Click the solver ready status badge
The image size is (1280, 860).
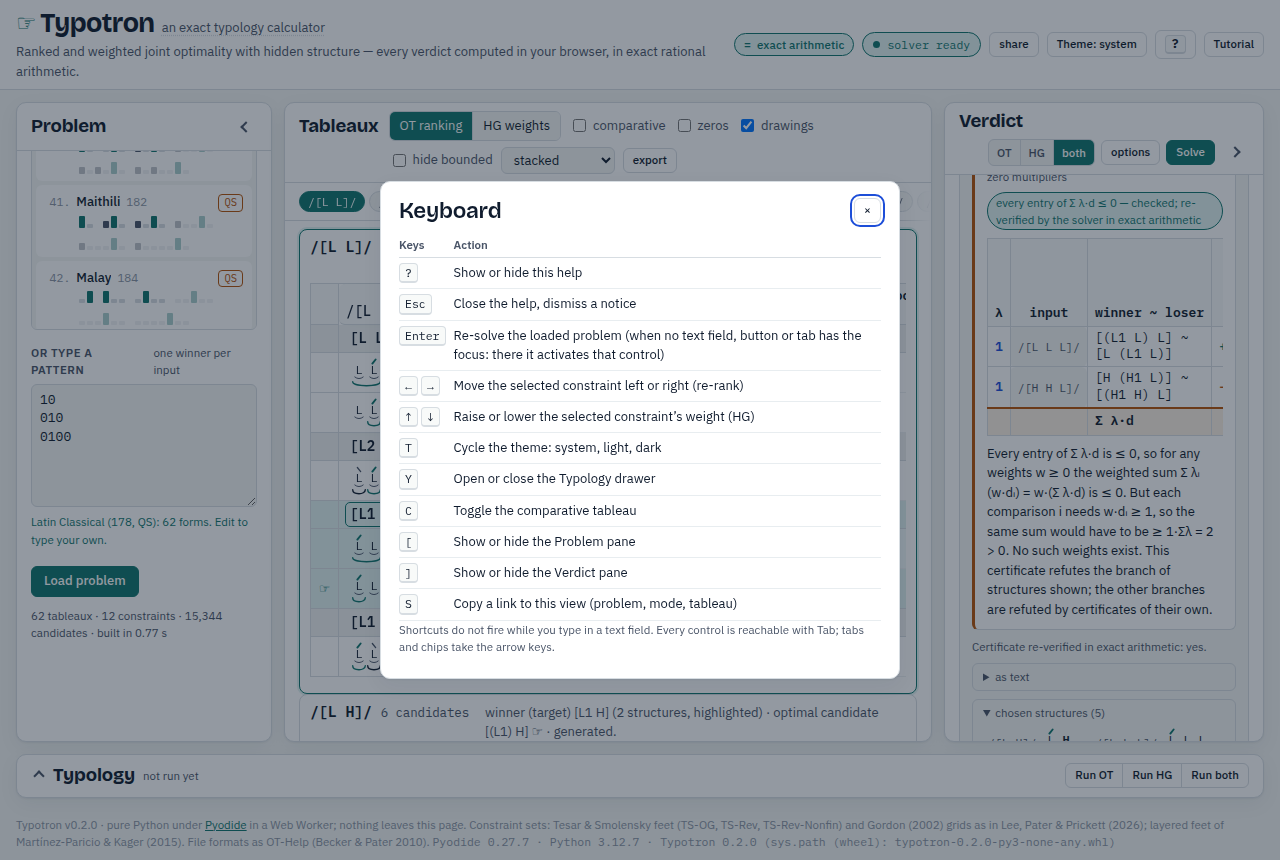point(921,45)
